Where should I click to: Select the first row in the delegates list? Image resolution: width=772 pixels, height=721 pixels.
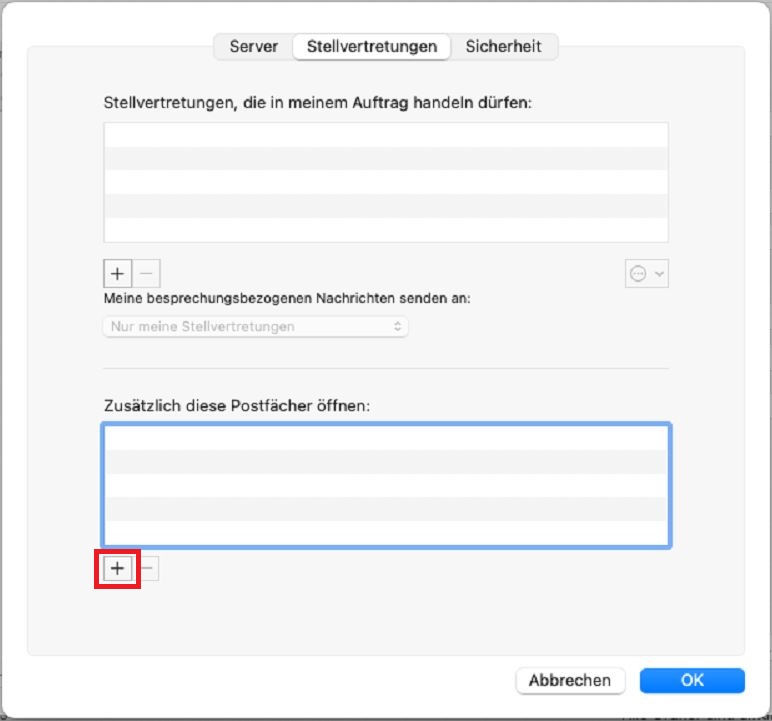pos(386,135)
